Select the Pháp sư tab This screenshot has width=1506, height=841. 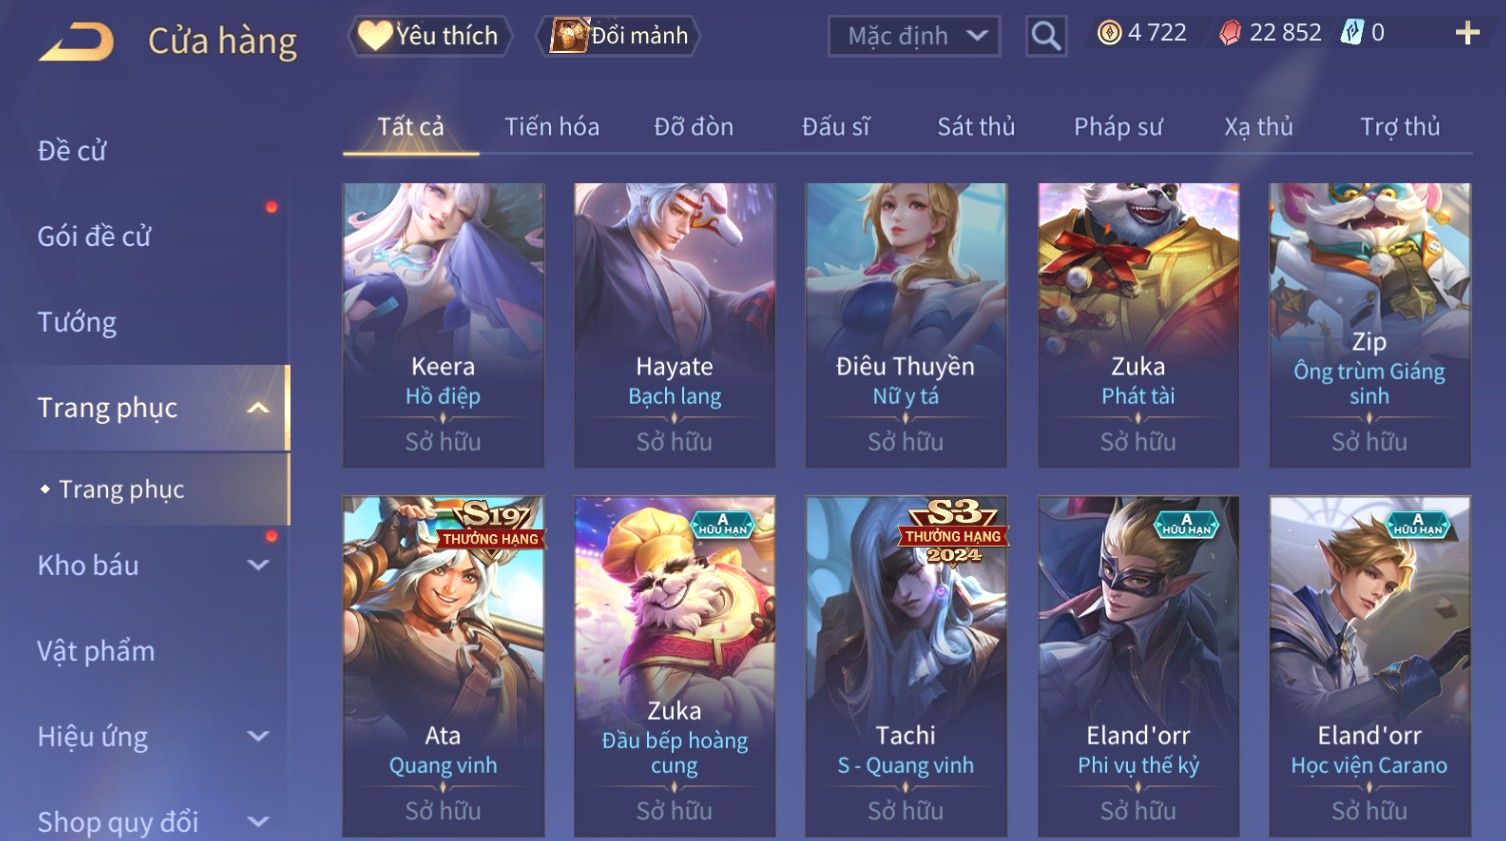(x=1118, y=127)
